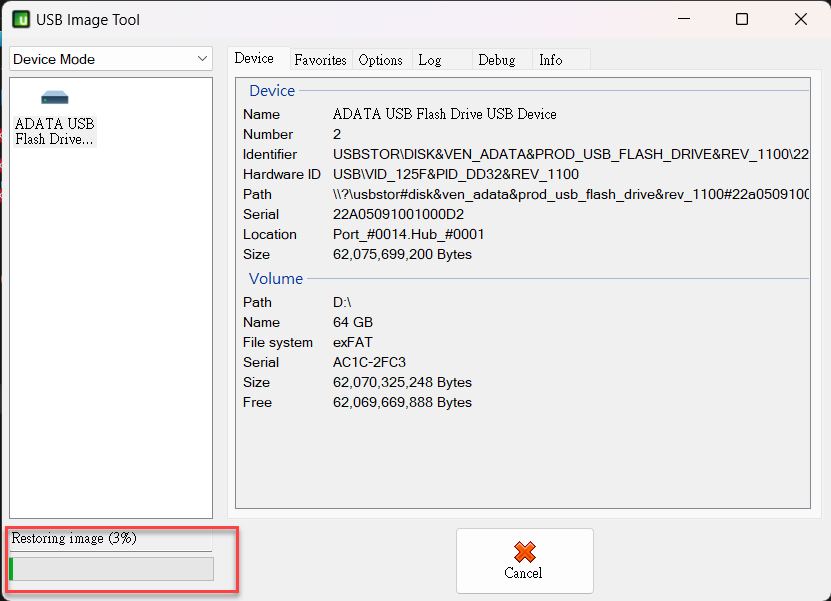
Task: Switch to the Debug tab
Action: 497,60
